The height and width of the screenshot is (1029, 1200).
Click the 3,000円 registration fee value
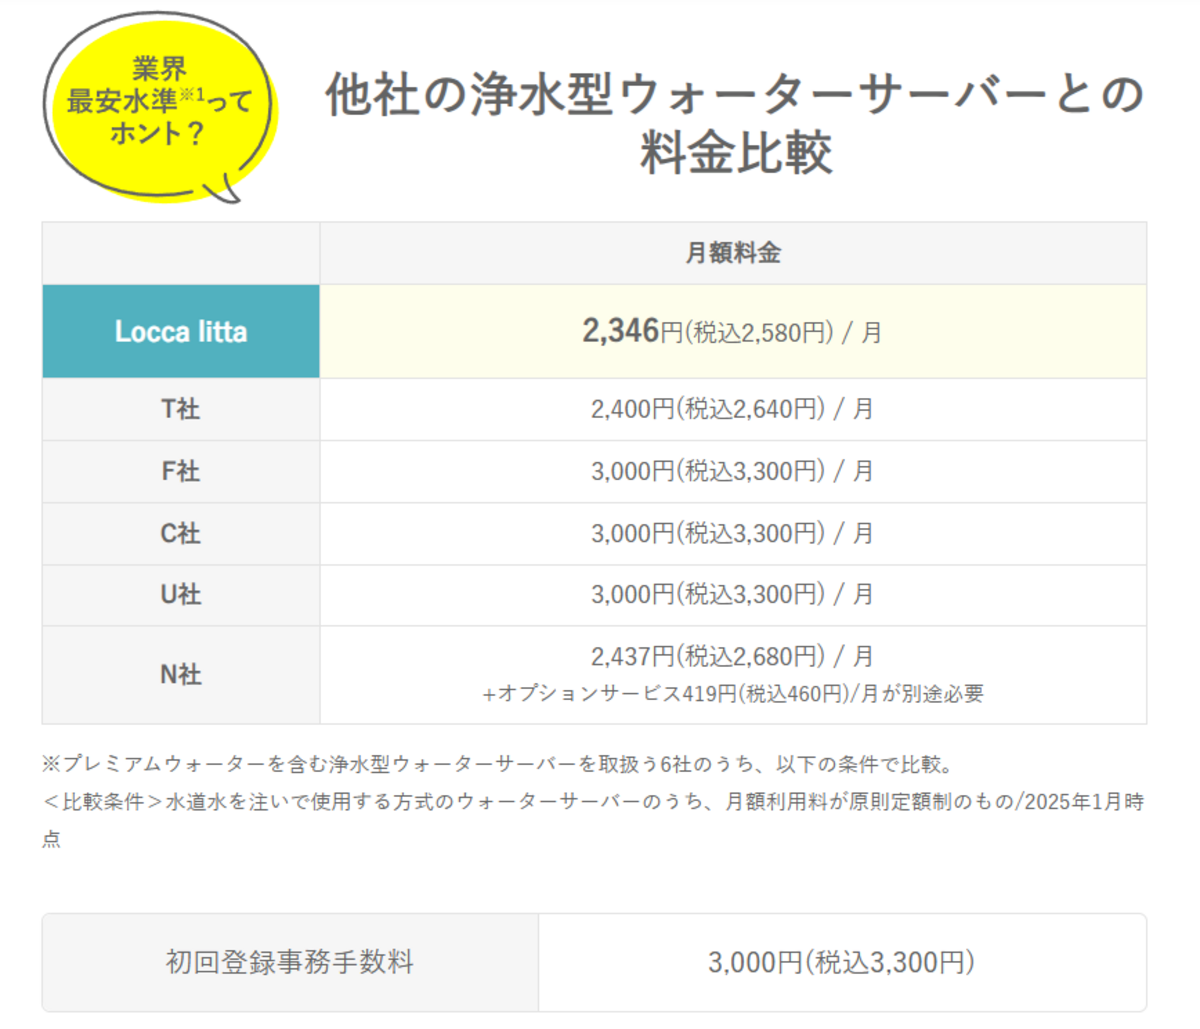coord(843,962)
